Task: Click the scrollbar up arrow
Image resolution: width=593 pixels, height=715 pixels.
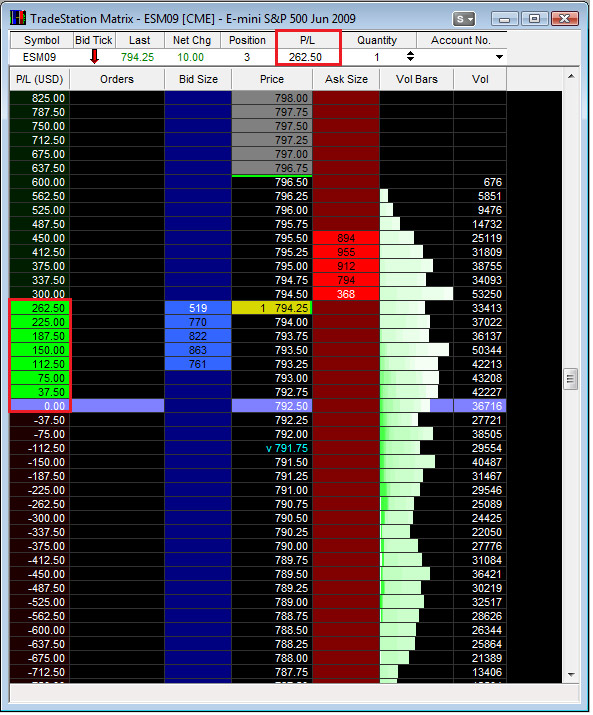Action: coord(571,77)
